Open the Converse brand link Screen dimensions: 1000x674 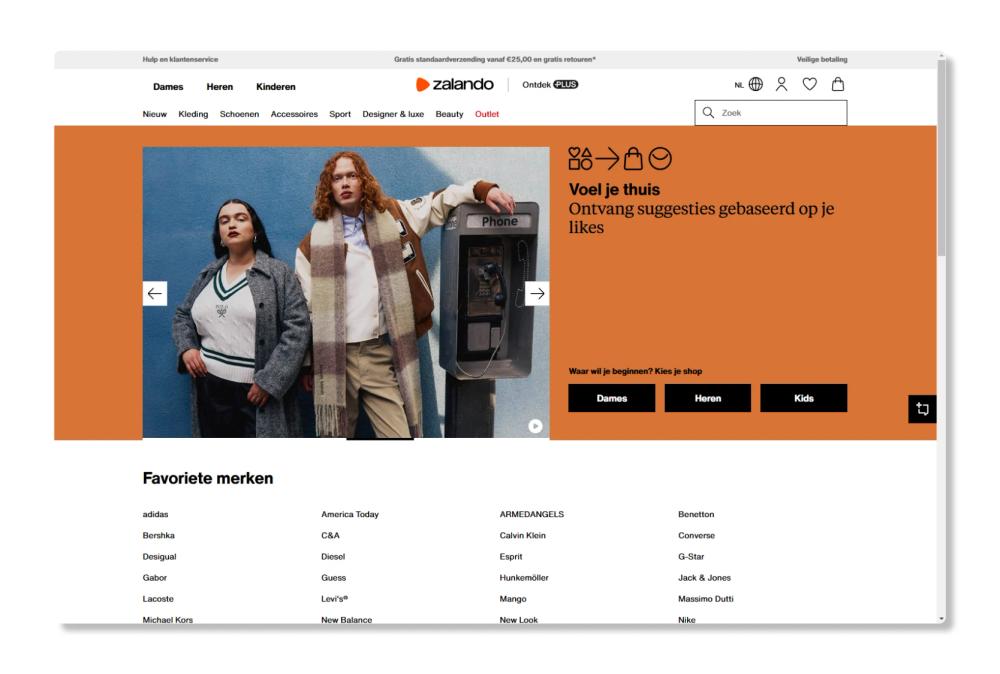pos(696,535)
